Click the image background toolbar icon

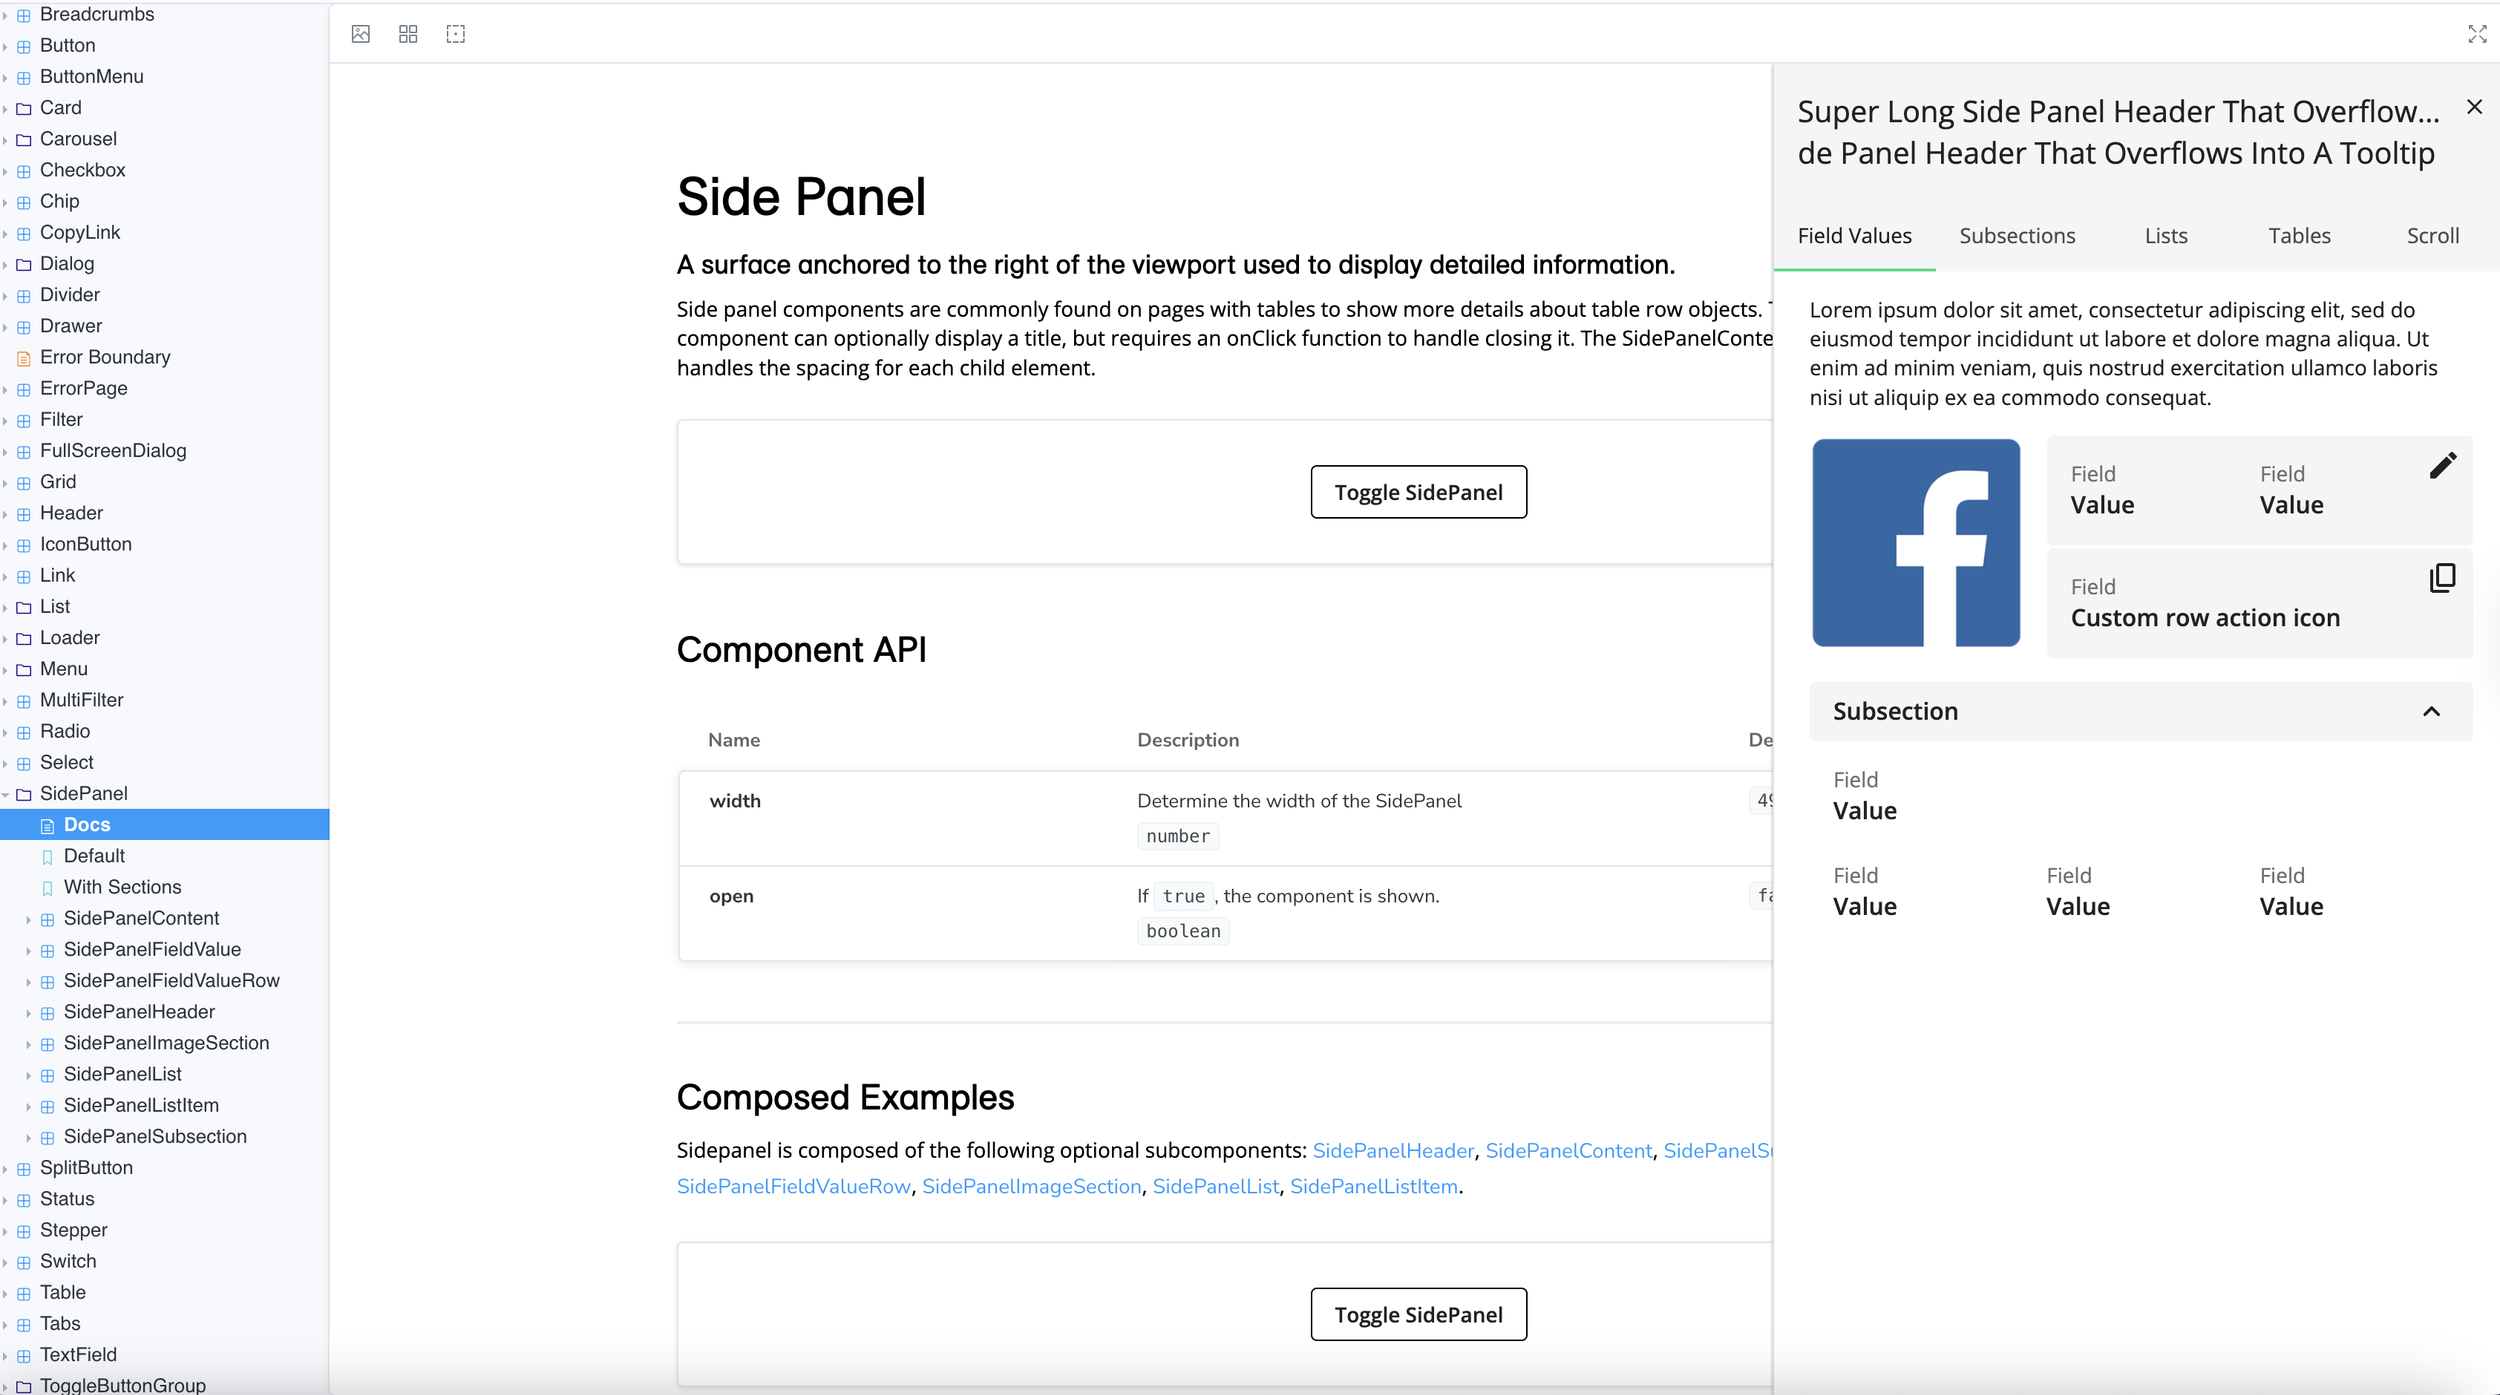(361, 34)
